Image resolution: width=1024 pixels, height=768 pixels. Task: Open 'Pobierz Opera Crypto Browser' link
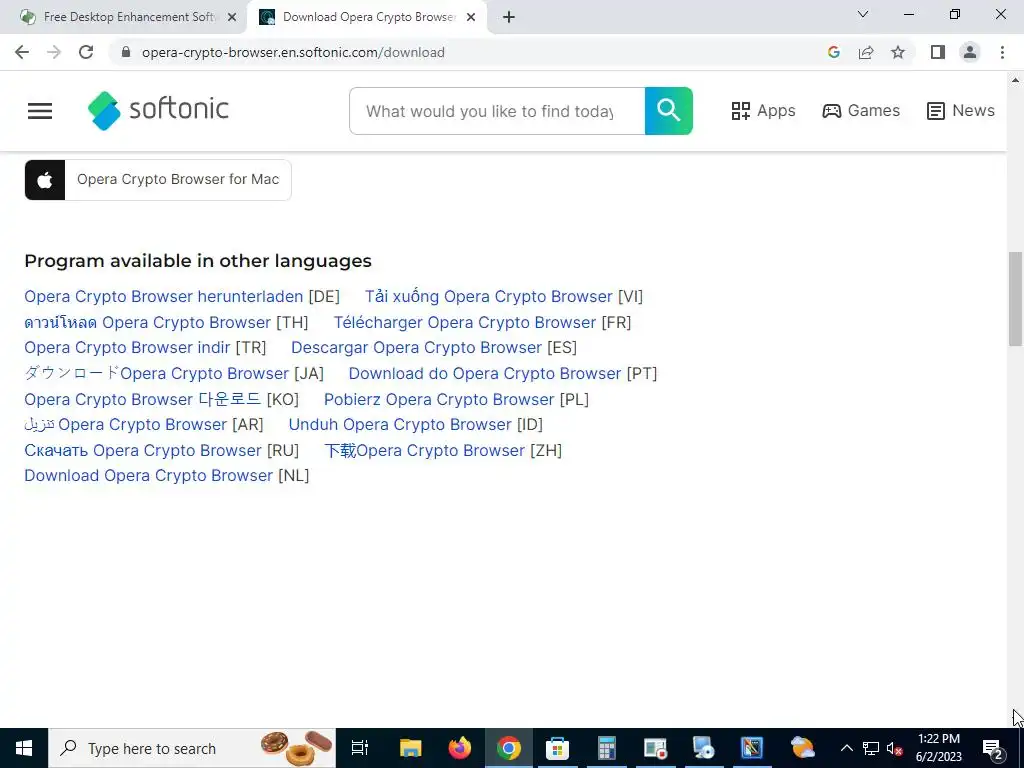(440, 399)
